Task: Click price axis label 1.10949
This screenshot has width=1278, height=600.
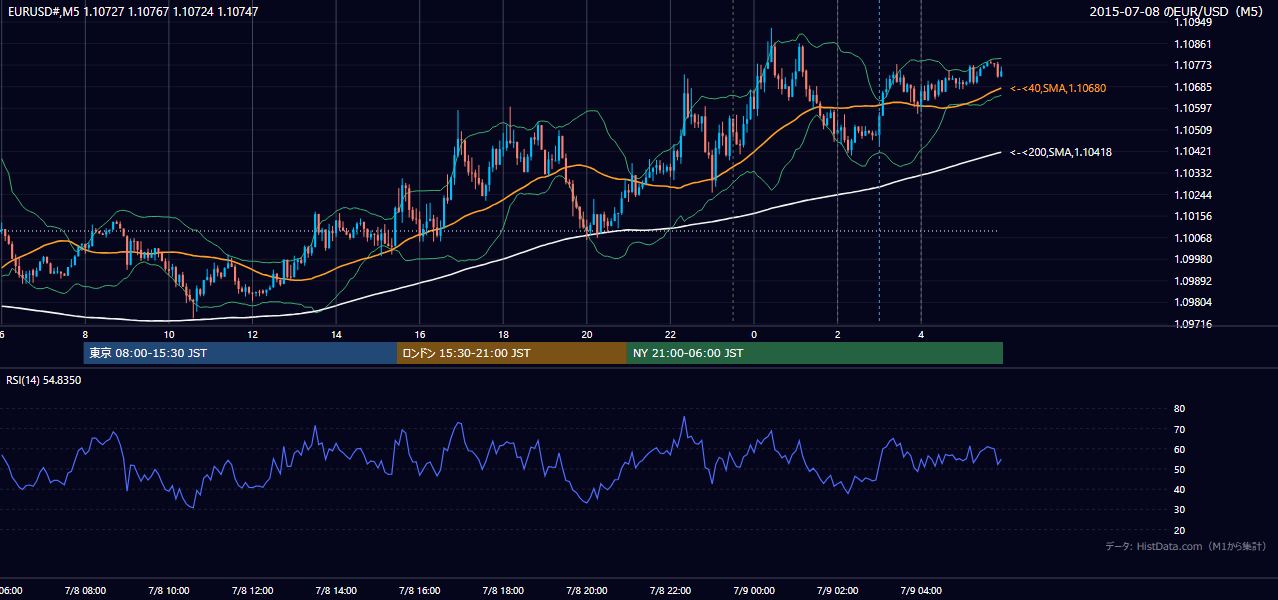Action: [1192, 22]
